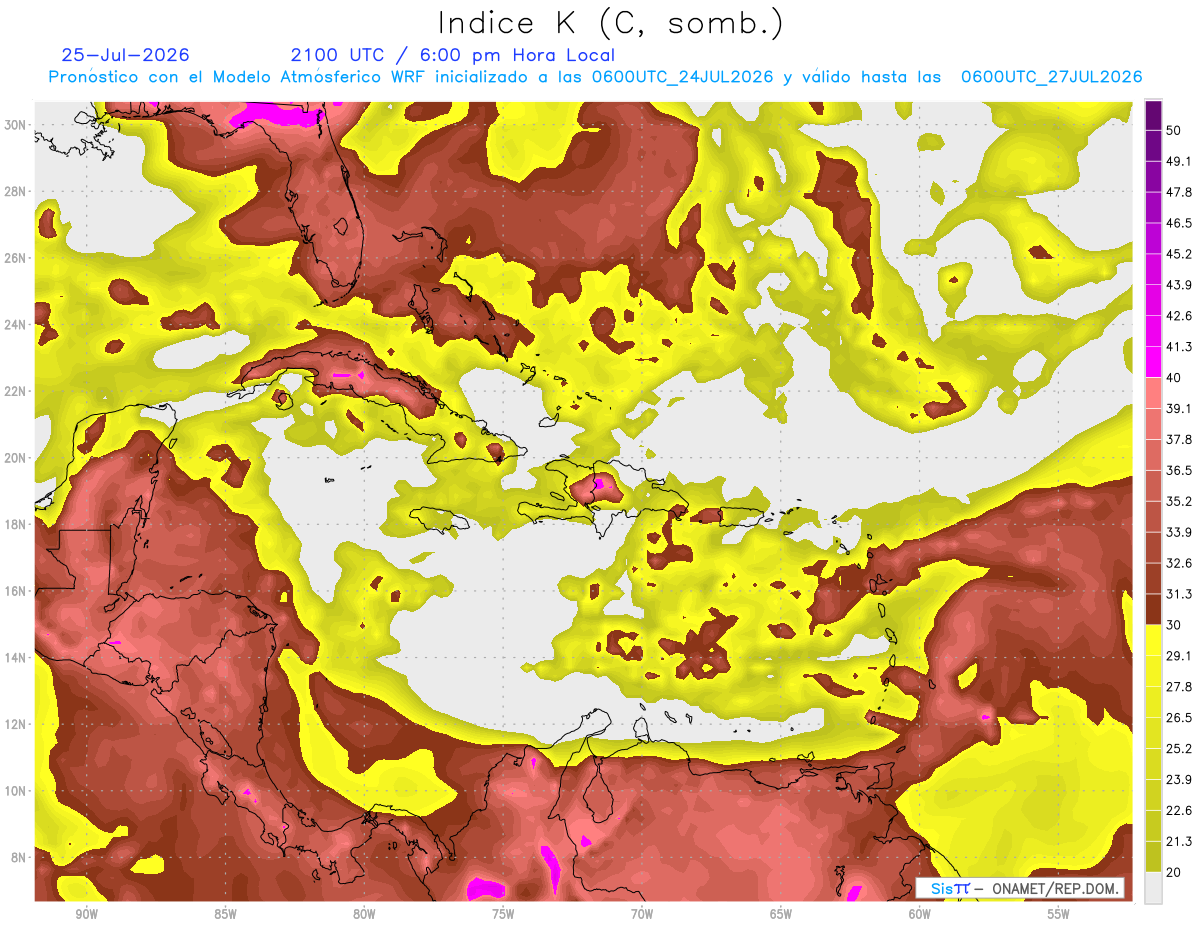This screenshot has height=927, width=1200.
Task: Click the colorbar value '36.5'
Action: click(1178, 470)
